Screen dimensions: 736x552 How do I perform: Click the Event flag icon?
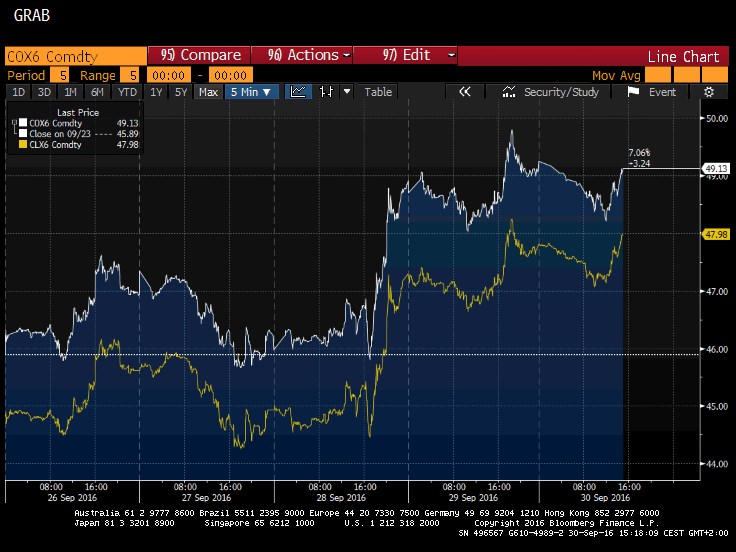point(633,92)
